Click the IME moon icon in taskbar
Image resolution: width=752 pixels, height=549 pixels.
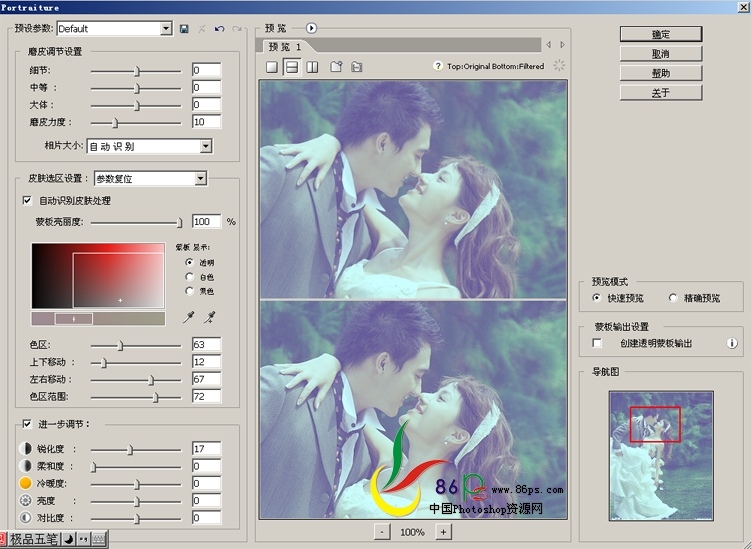pos(69,539)
